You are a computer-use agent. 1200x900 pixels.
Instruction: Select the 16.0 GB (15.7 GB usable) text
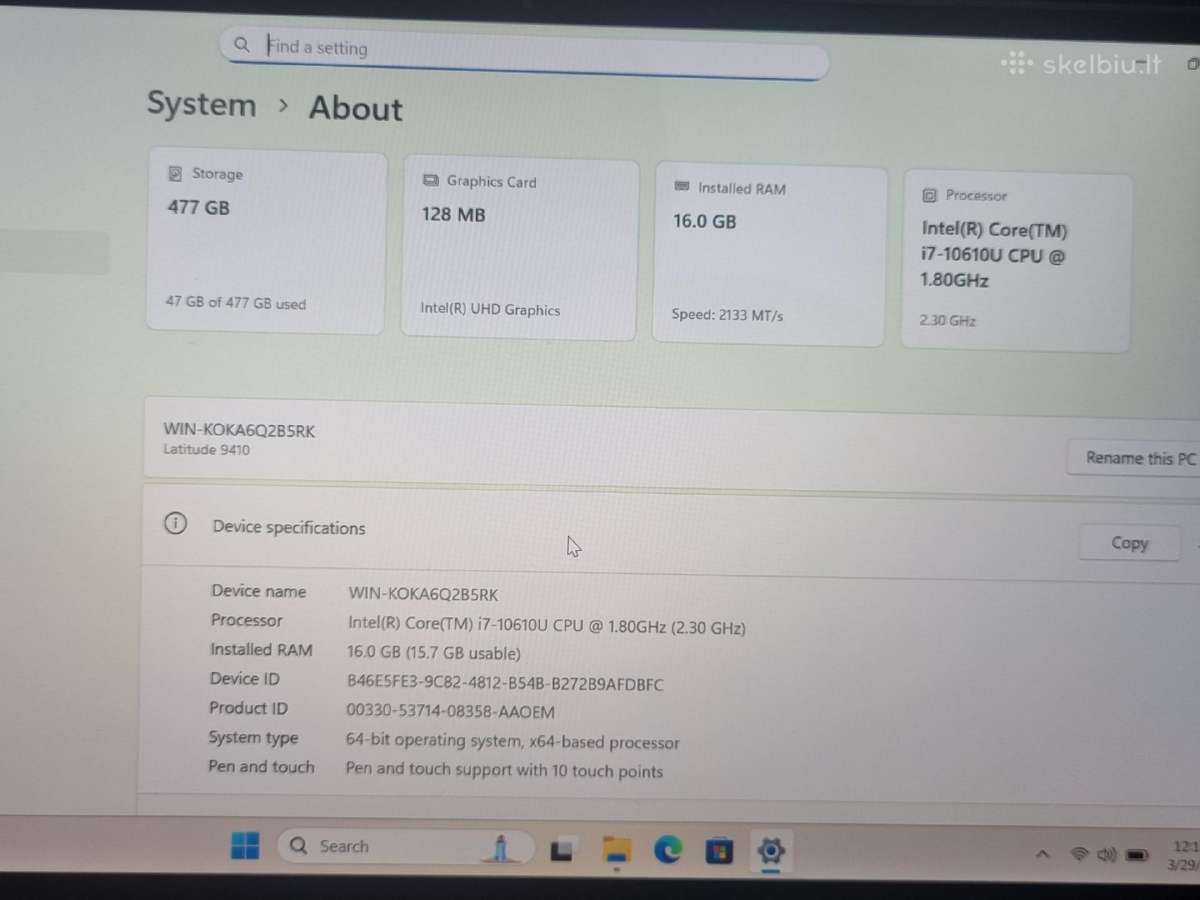433,653
